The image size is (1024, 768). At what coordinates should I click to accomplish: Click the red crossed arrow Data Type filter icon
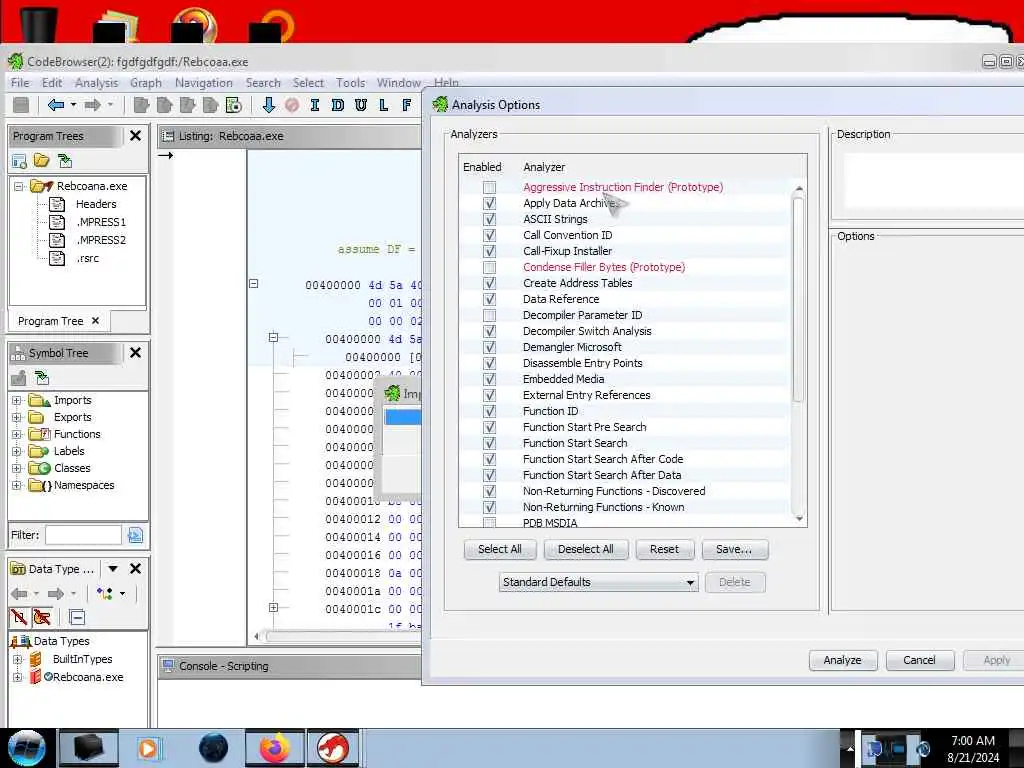click(x=19, y=617)
